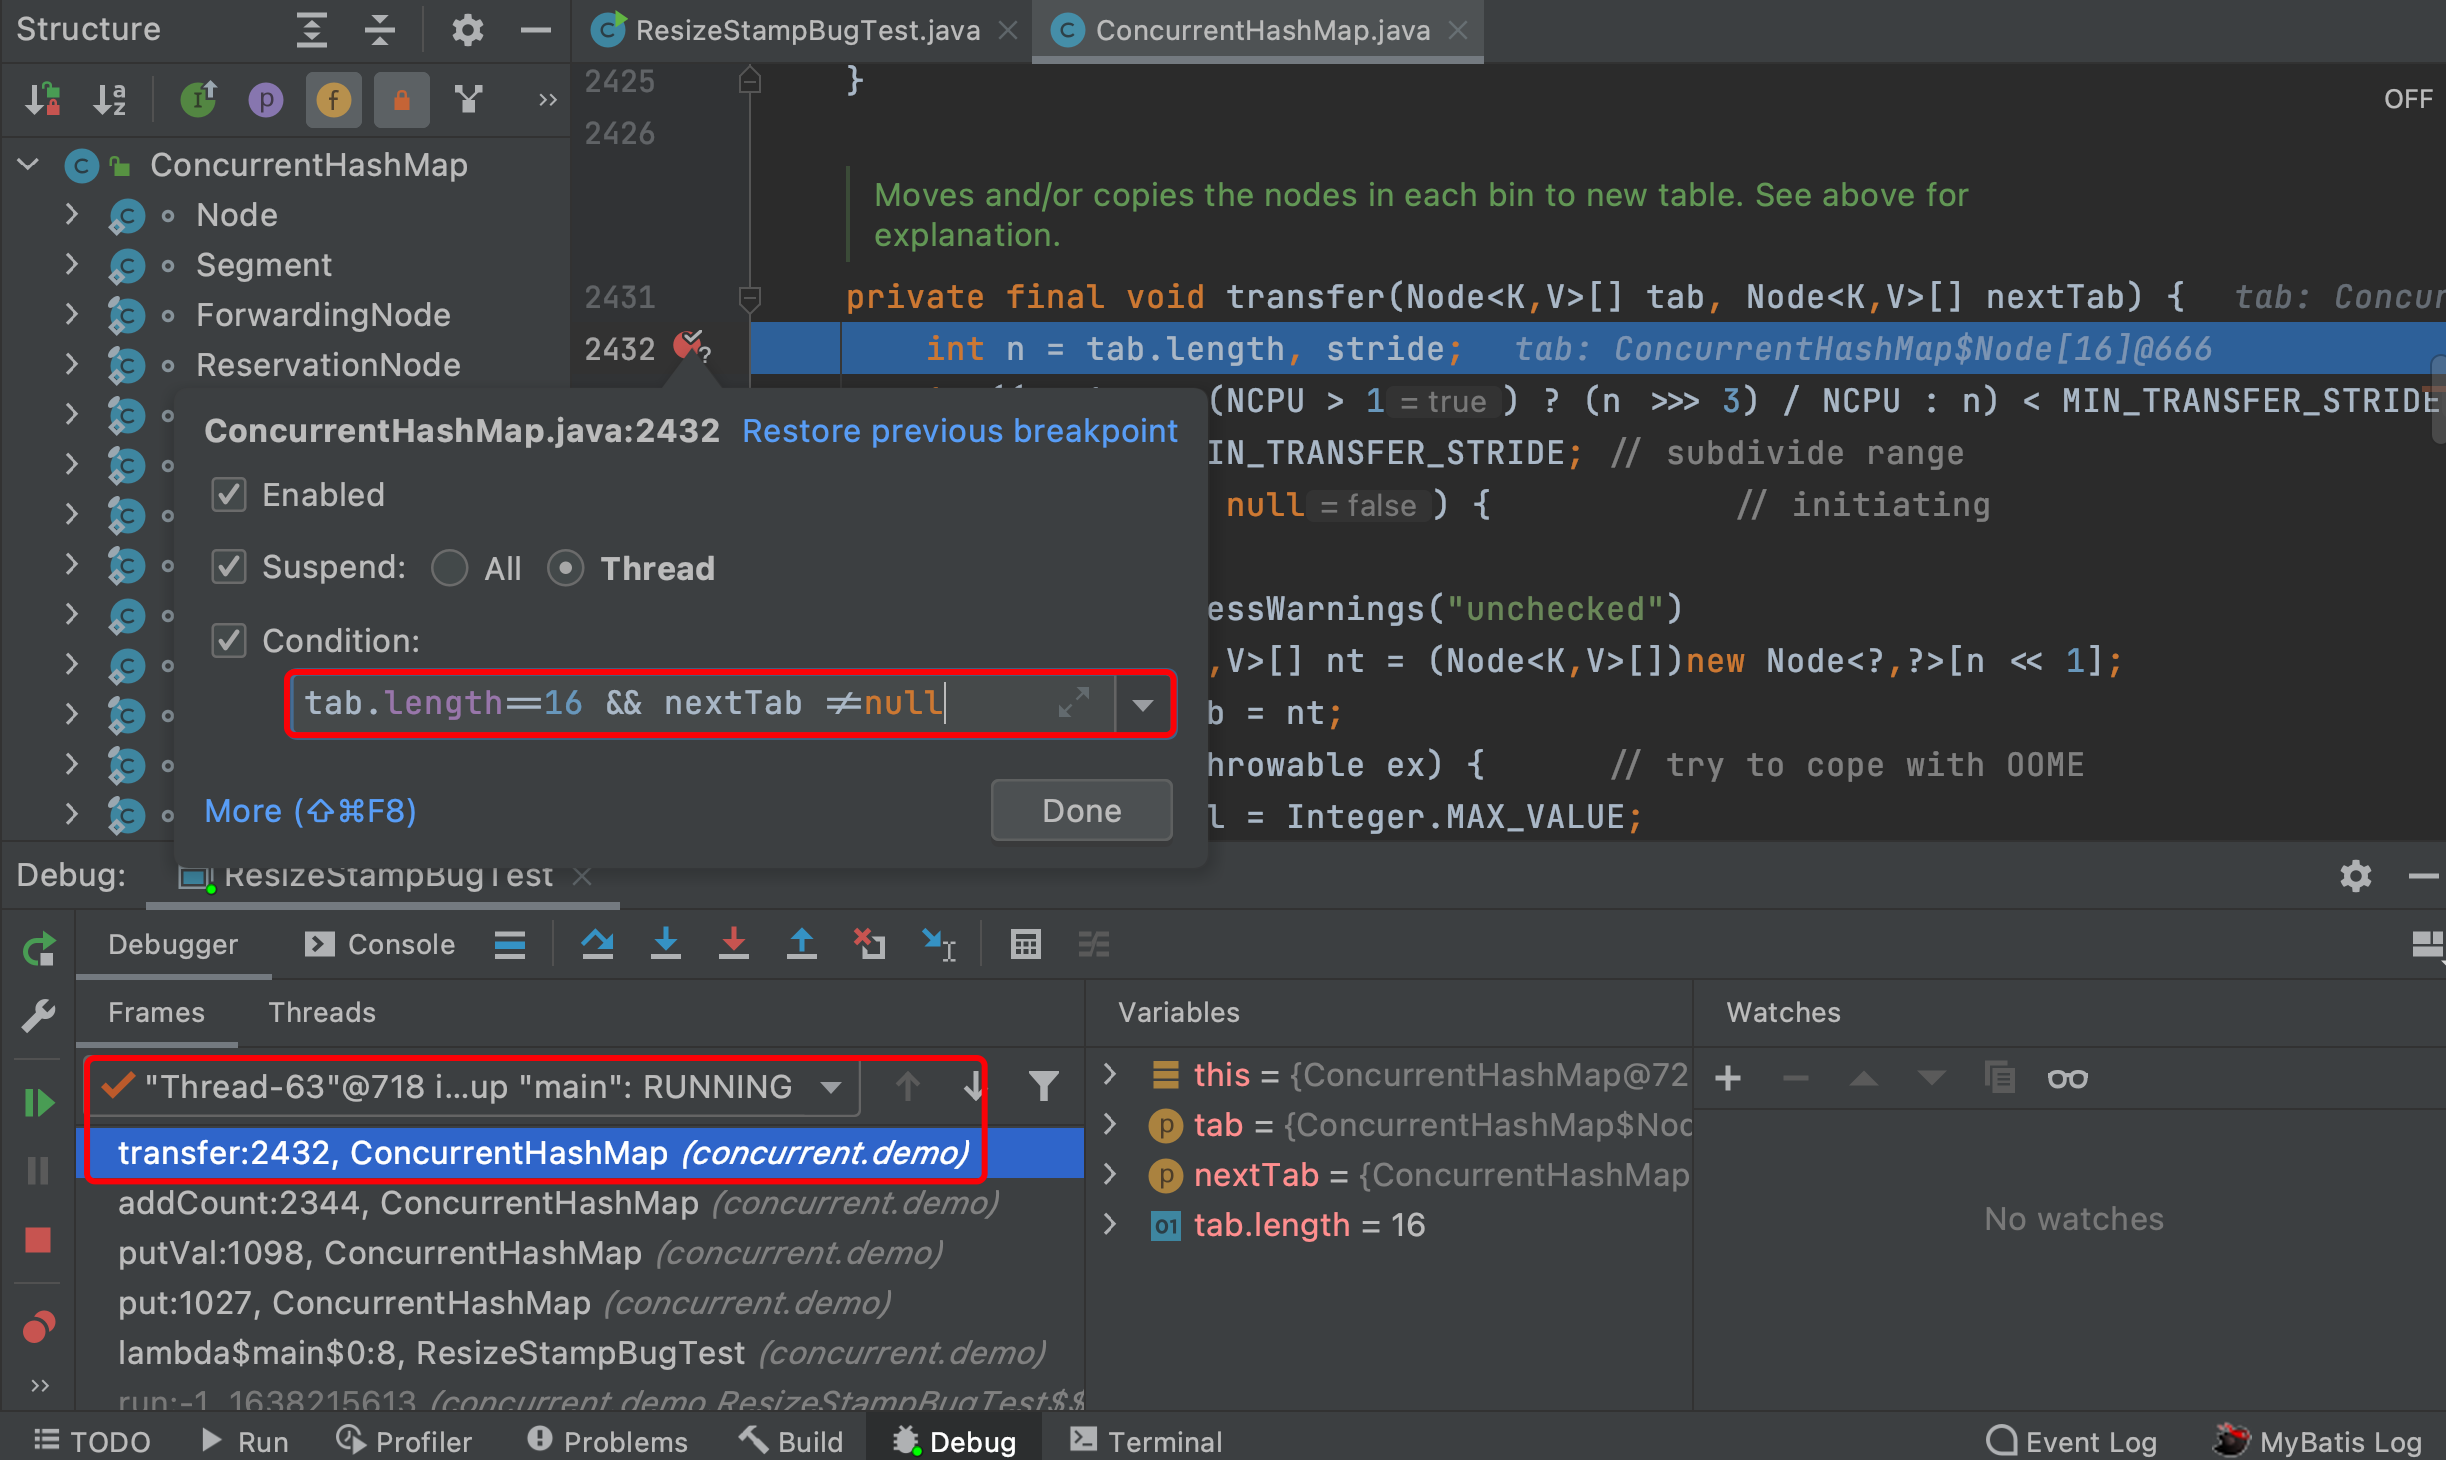The height and width of the screenshot is (1460, 2446).
Task: Open Debug panel settings gear
Action: pyautogui.click(x=2355, y=876)
